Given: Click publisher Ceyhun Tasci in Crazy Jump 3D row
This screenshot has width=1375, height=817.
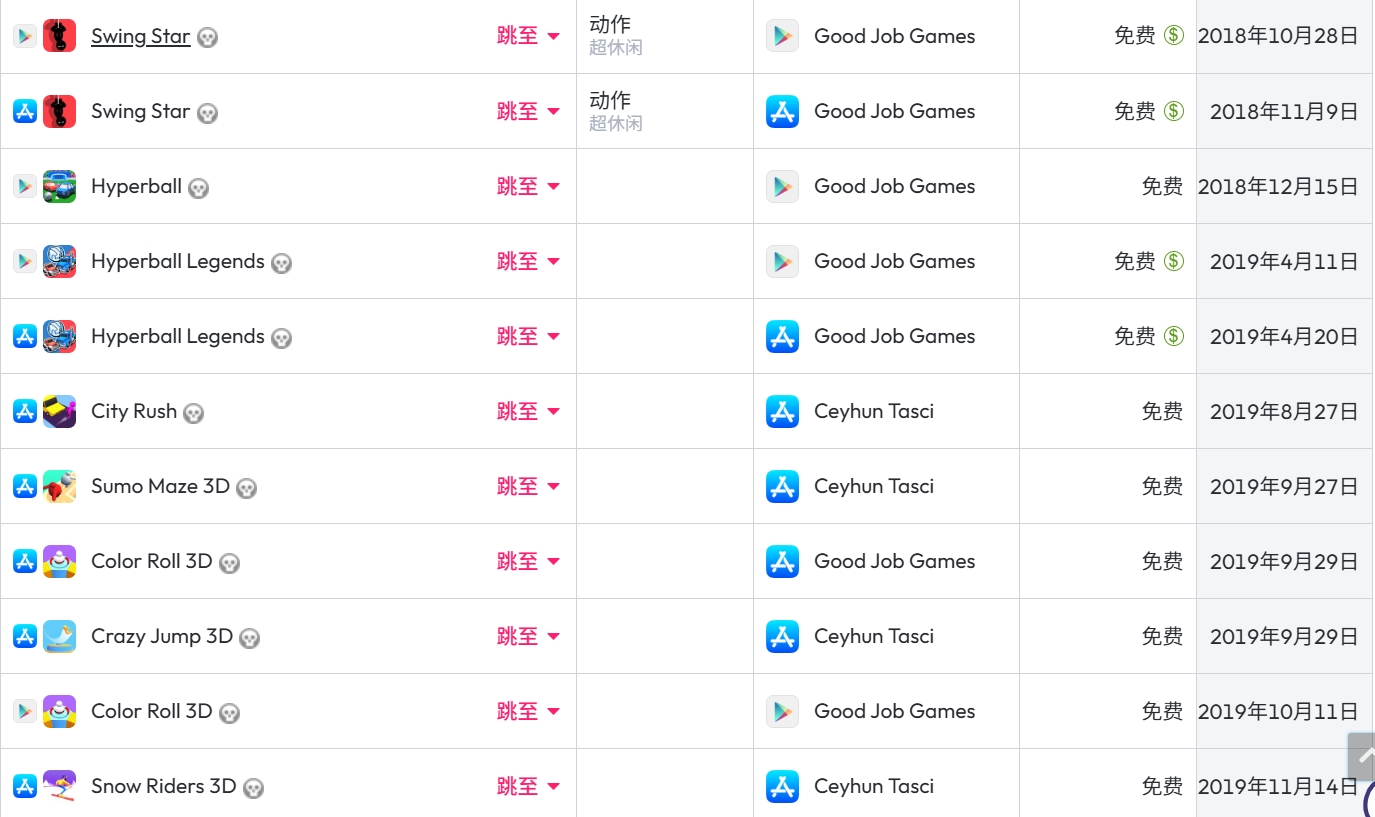Looking at the screenshot, I should point(873,636).
